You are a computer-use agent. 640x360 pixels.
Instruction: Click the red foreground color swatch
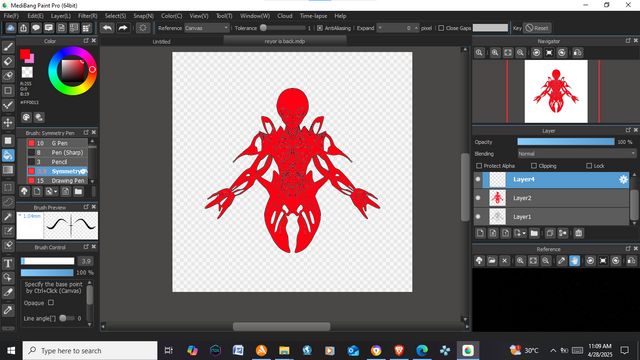24,53
